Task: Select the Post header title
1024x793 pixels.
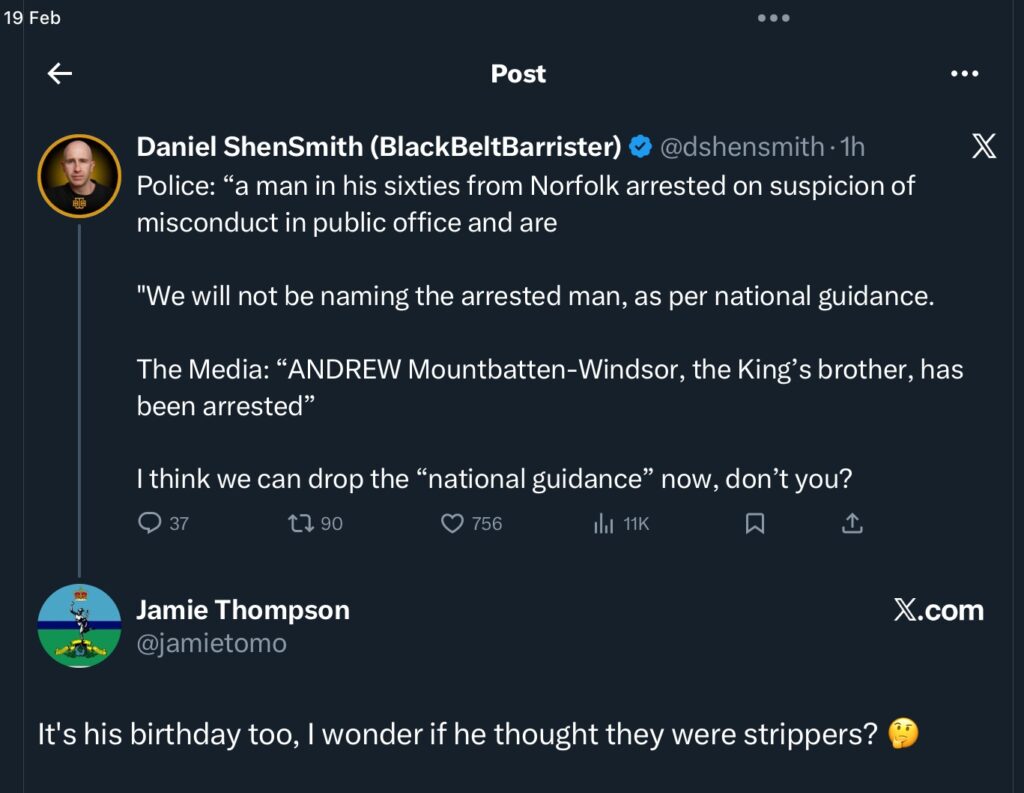Action: [x=518, y=73]
